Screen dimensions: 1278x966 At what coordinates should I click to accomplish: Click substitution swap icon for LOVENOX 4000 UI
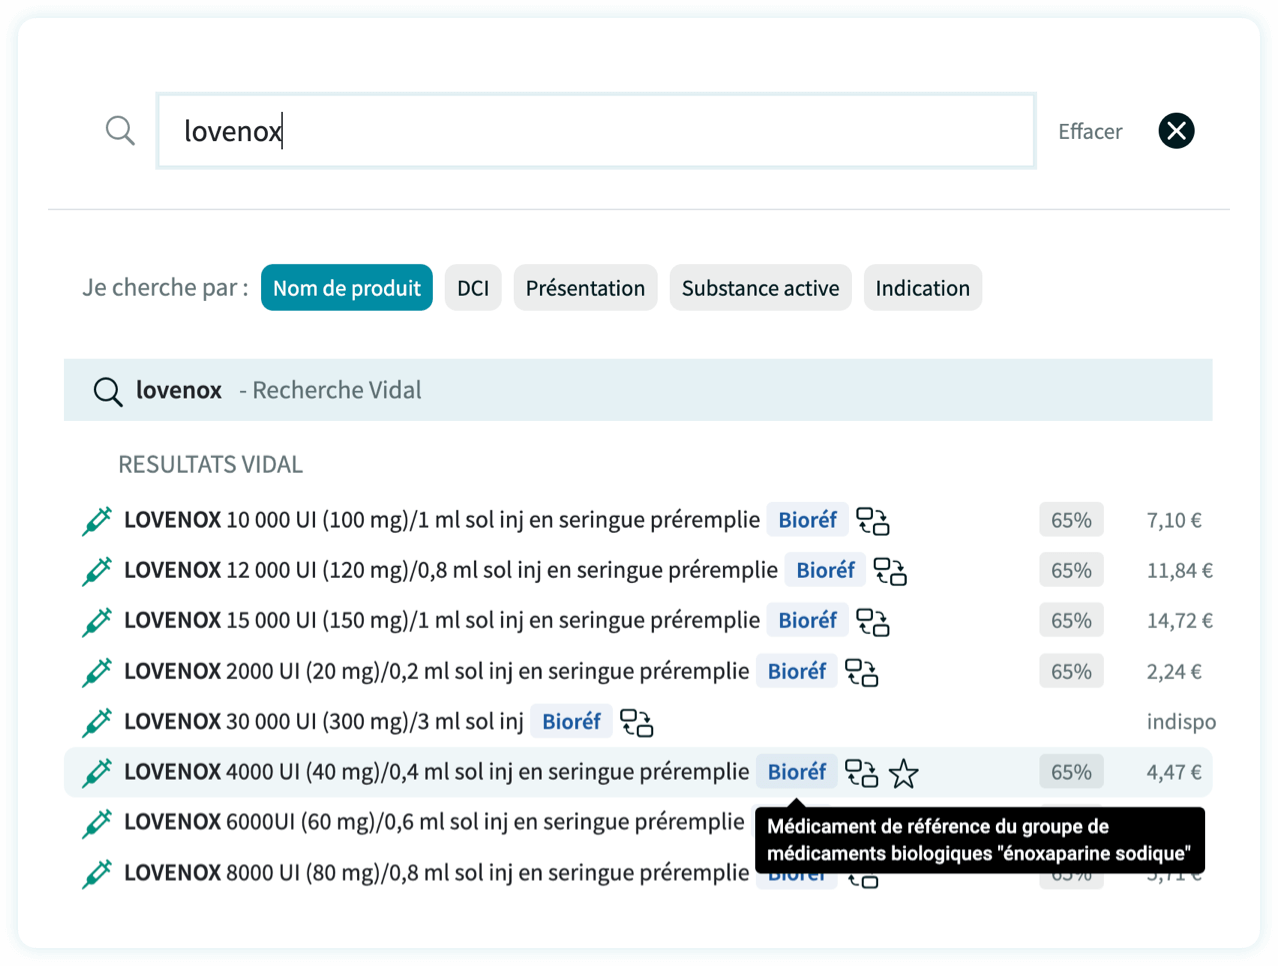click(x=861, y=772)
